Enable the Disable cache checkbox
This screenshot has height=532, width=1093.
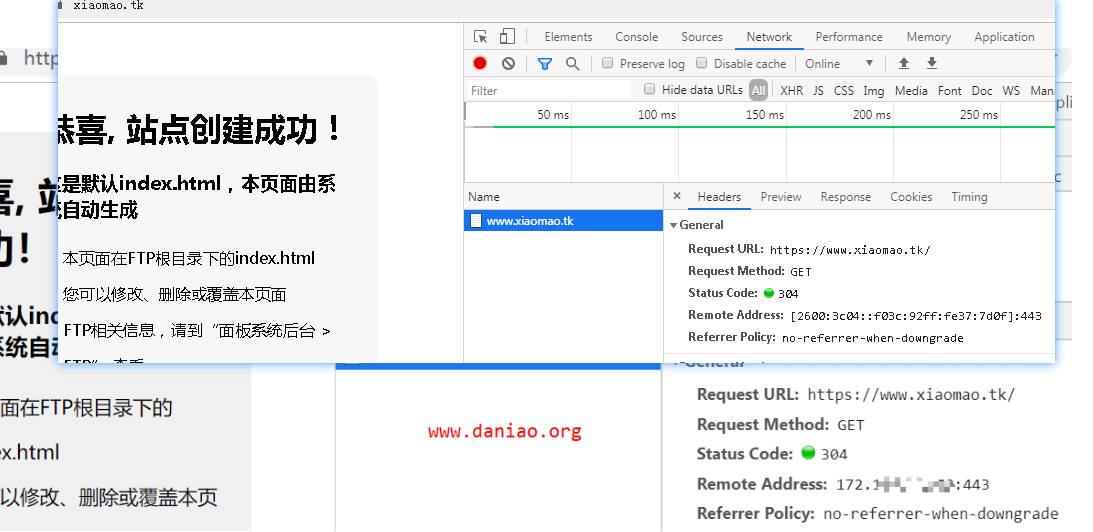pos(702,63)
